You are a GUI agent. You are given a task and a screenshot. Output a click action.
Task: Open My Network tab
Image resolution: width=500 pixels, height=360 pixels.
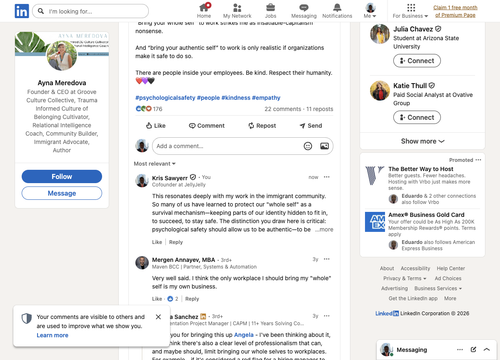tap(237, 11)
